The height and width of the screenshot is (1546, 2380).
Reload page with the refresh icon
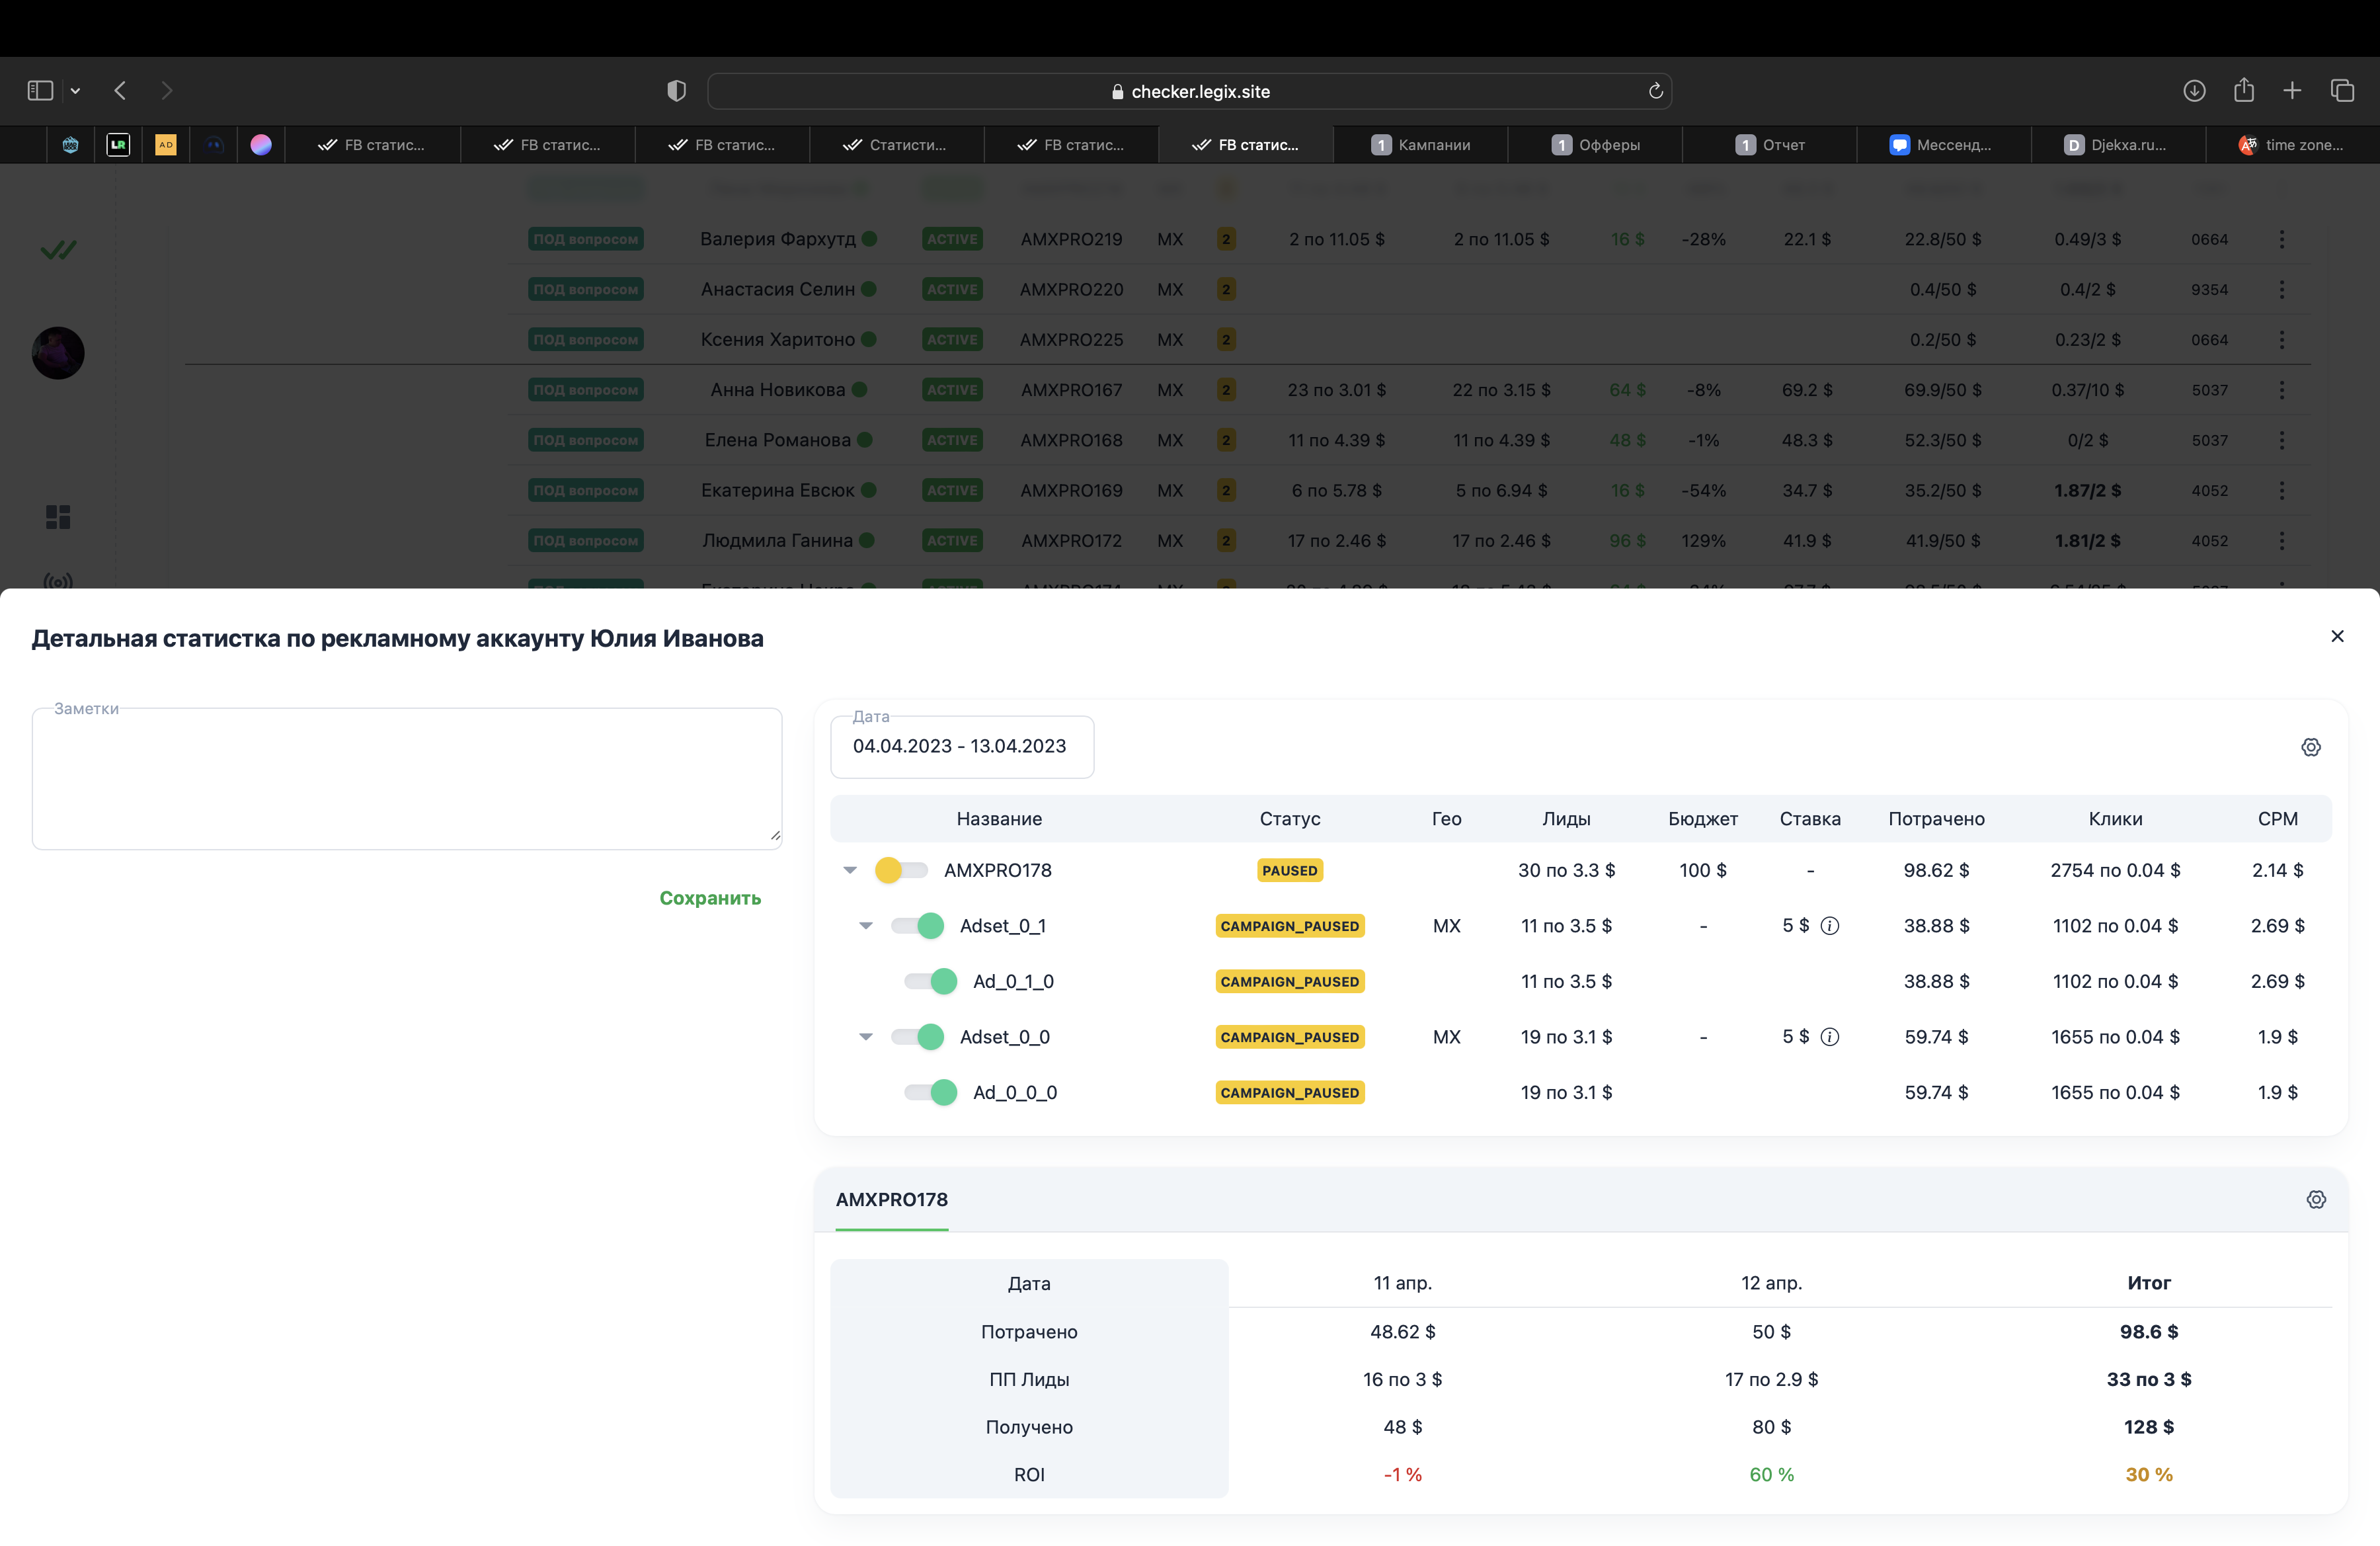coord(1655,91)
